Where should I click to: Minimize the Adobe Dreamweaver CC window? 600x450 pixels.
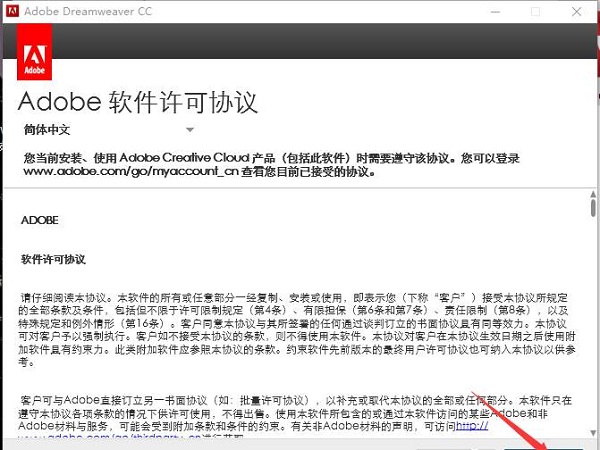(495, 11)
